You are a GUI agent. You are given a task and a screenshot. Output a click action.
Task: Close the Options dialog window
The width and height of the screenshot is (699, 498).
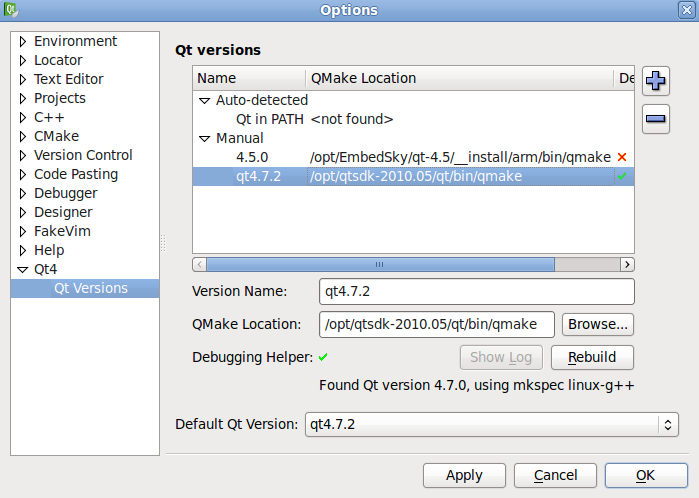click(x=687, y=10)
